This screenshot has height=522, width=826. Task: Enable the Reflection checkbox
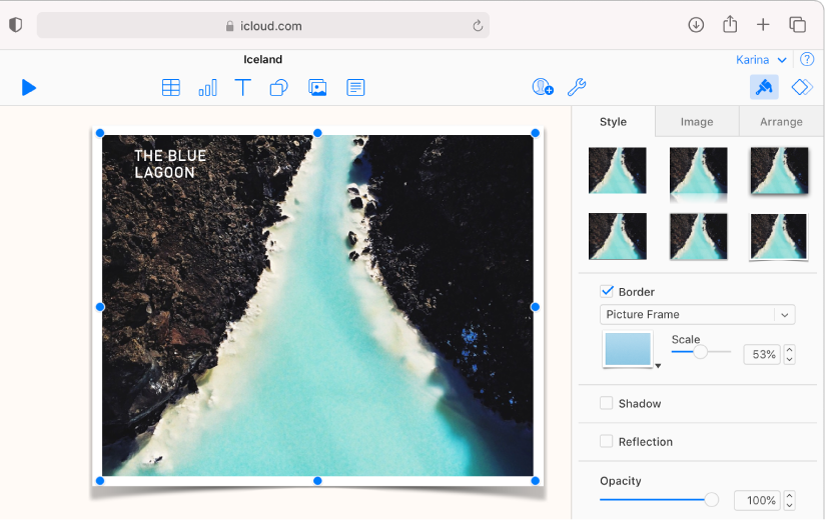[607, 442]
